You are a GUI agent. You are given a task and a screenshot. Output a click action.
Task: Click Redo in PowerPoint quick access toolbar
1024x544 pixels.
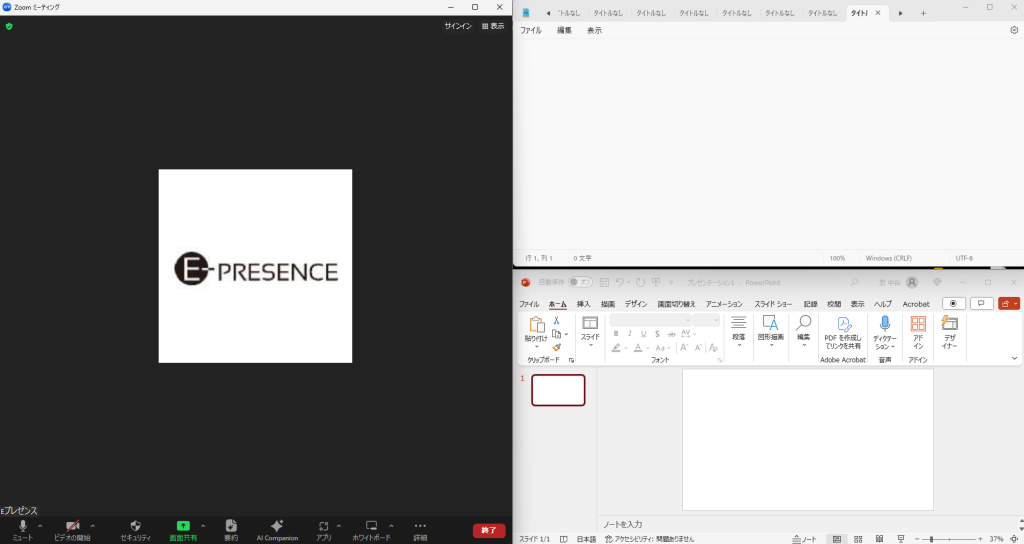[640, 283]
